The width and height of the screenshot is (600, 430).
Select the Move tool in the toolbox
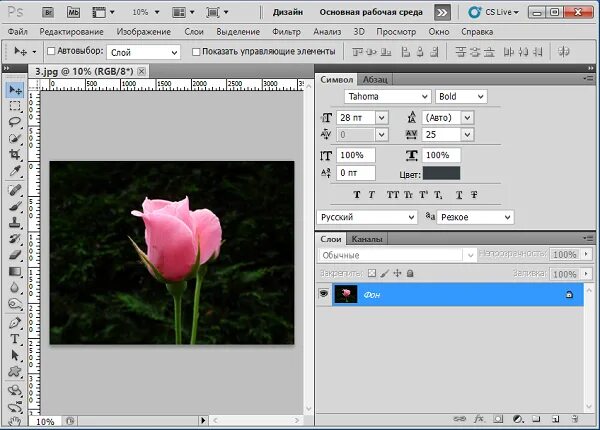15,90
